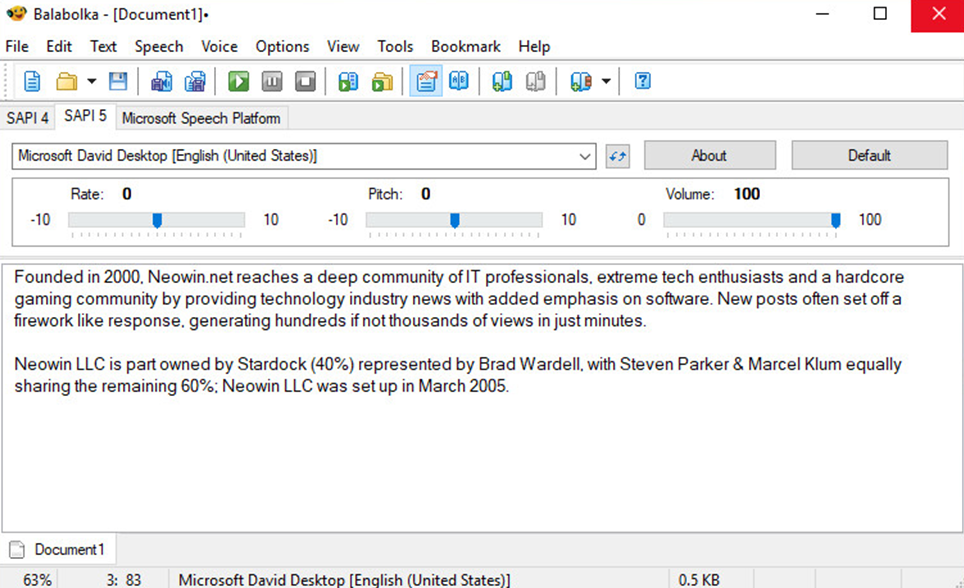Open a file with the folder icon
Image resolution: width=964 pixels, height=588 pixels.
[66, 81]
